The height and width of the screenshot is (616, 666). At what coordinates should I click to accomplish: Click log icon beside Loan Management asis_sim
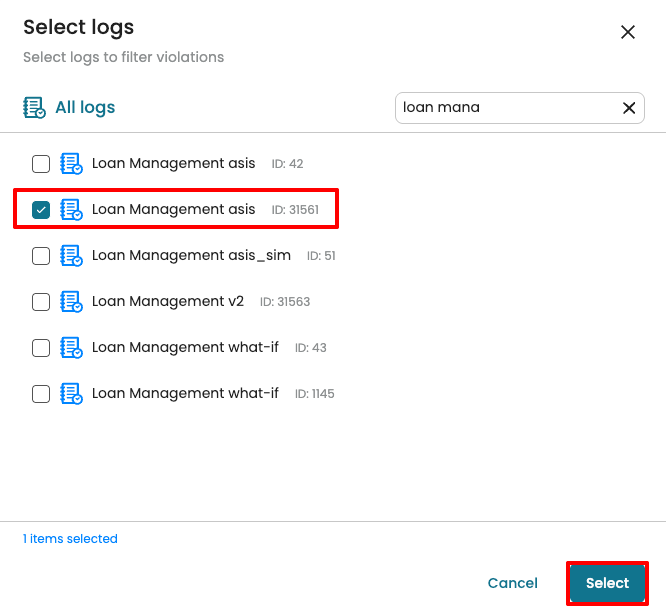[x=71, y=256]
